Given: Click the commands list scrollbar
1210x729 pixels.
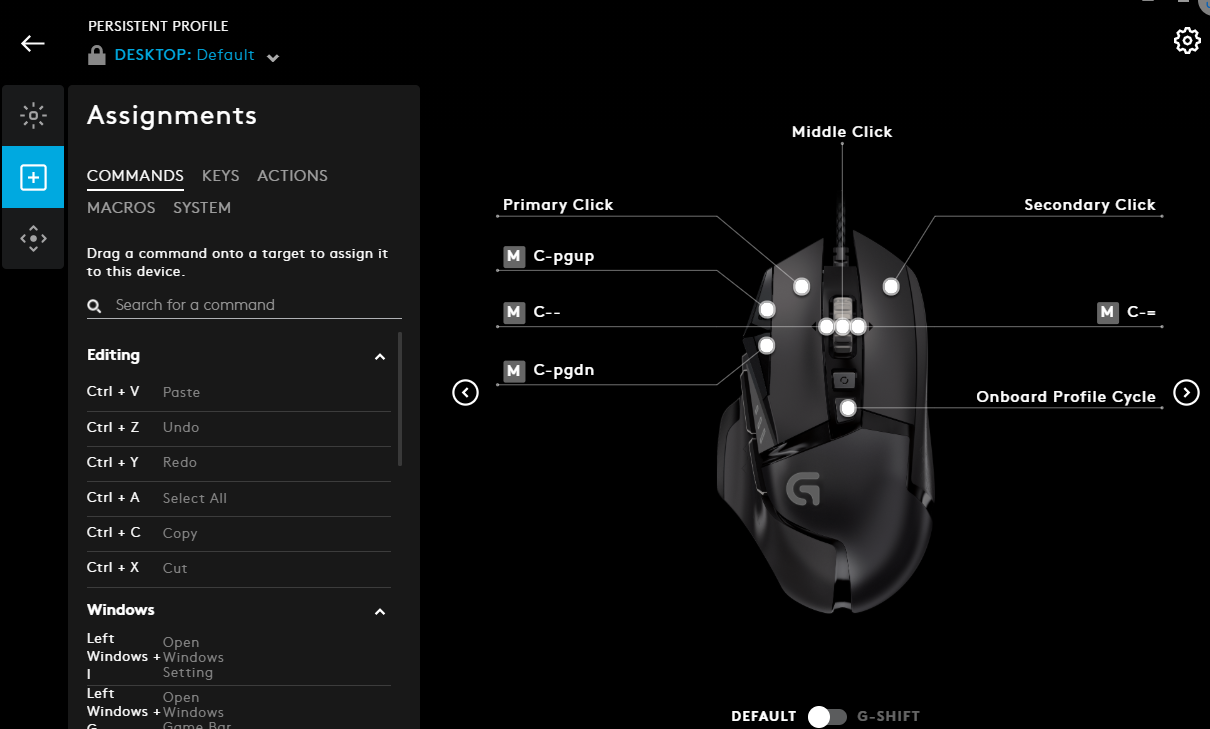Looking at the screenshot, I should pos(400,399).
